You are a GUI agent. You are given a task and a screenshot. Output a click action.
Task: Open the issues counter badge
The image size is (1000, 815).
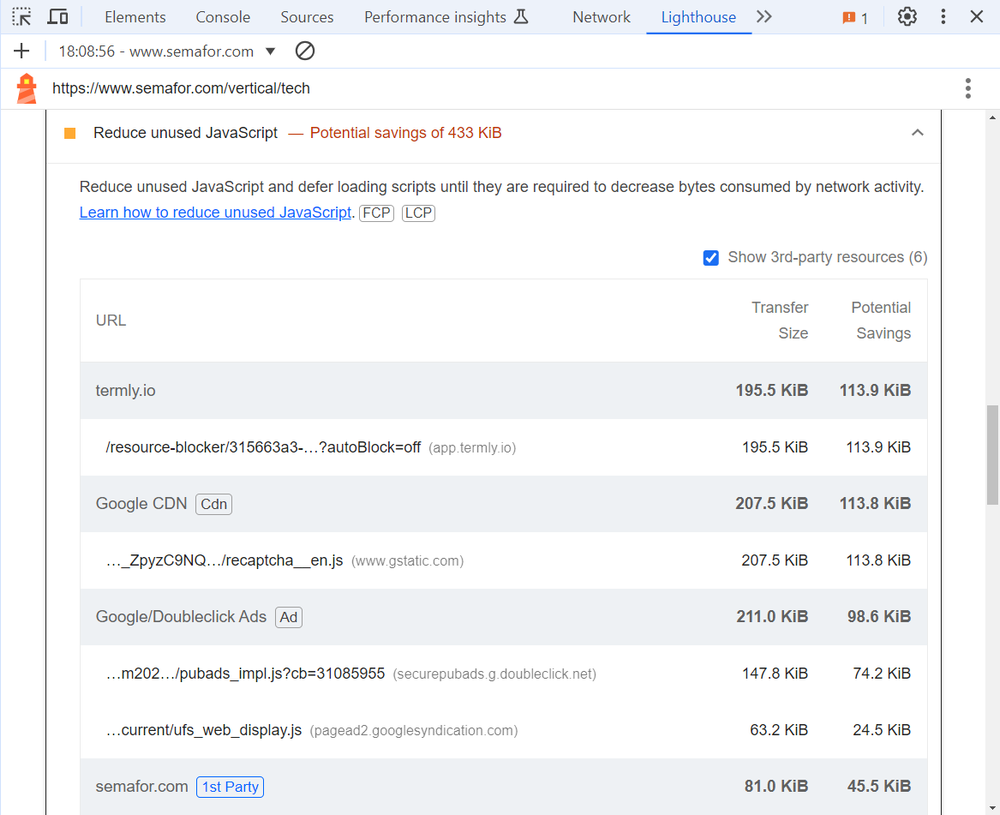[855, 18]
